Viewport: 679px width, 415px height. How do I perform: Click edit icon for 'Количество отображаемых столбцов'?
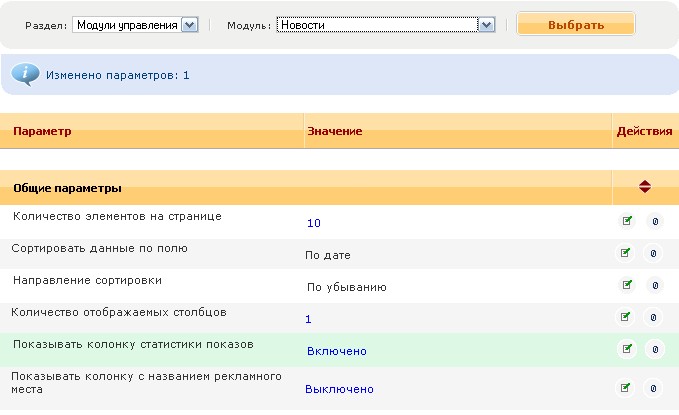[x=627, y=317]
